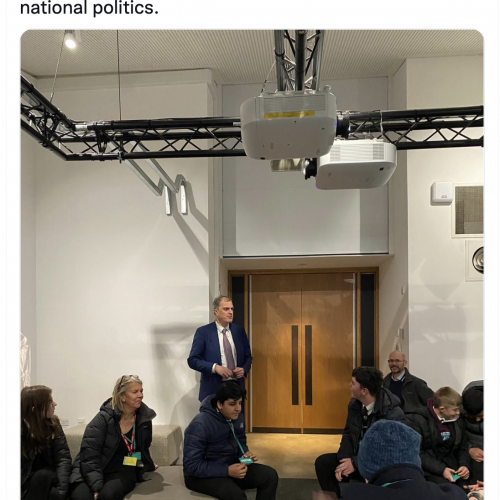Click the yellow badge on woman's lanyard
The image size is (500, 500).
click(x=130, y=461)
